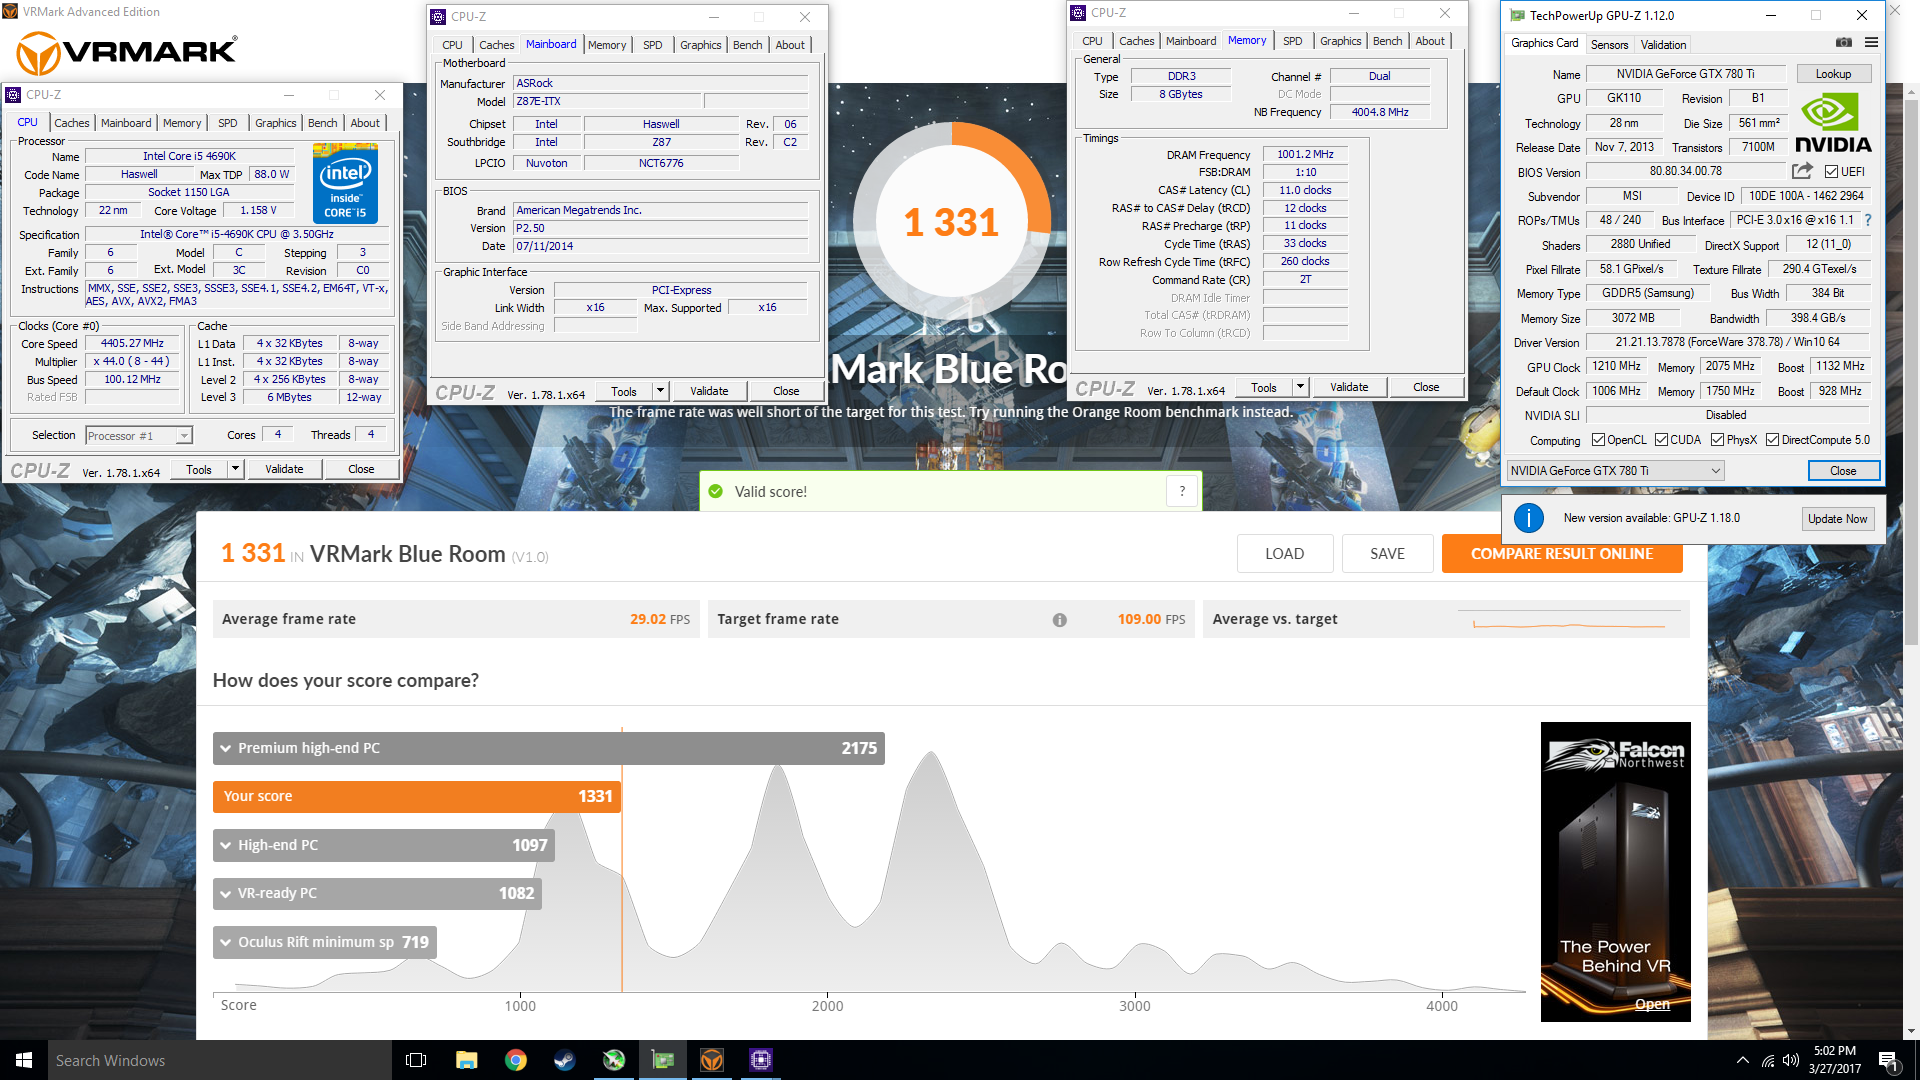Click the target frame rate info icon
The height and width of the screenshot is (1080, 1920).
coord(1059,620)
